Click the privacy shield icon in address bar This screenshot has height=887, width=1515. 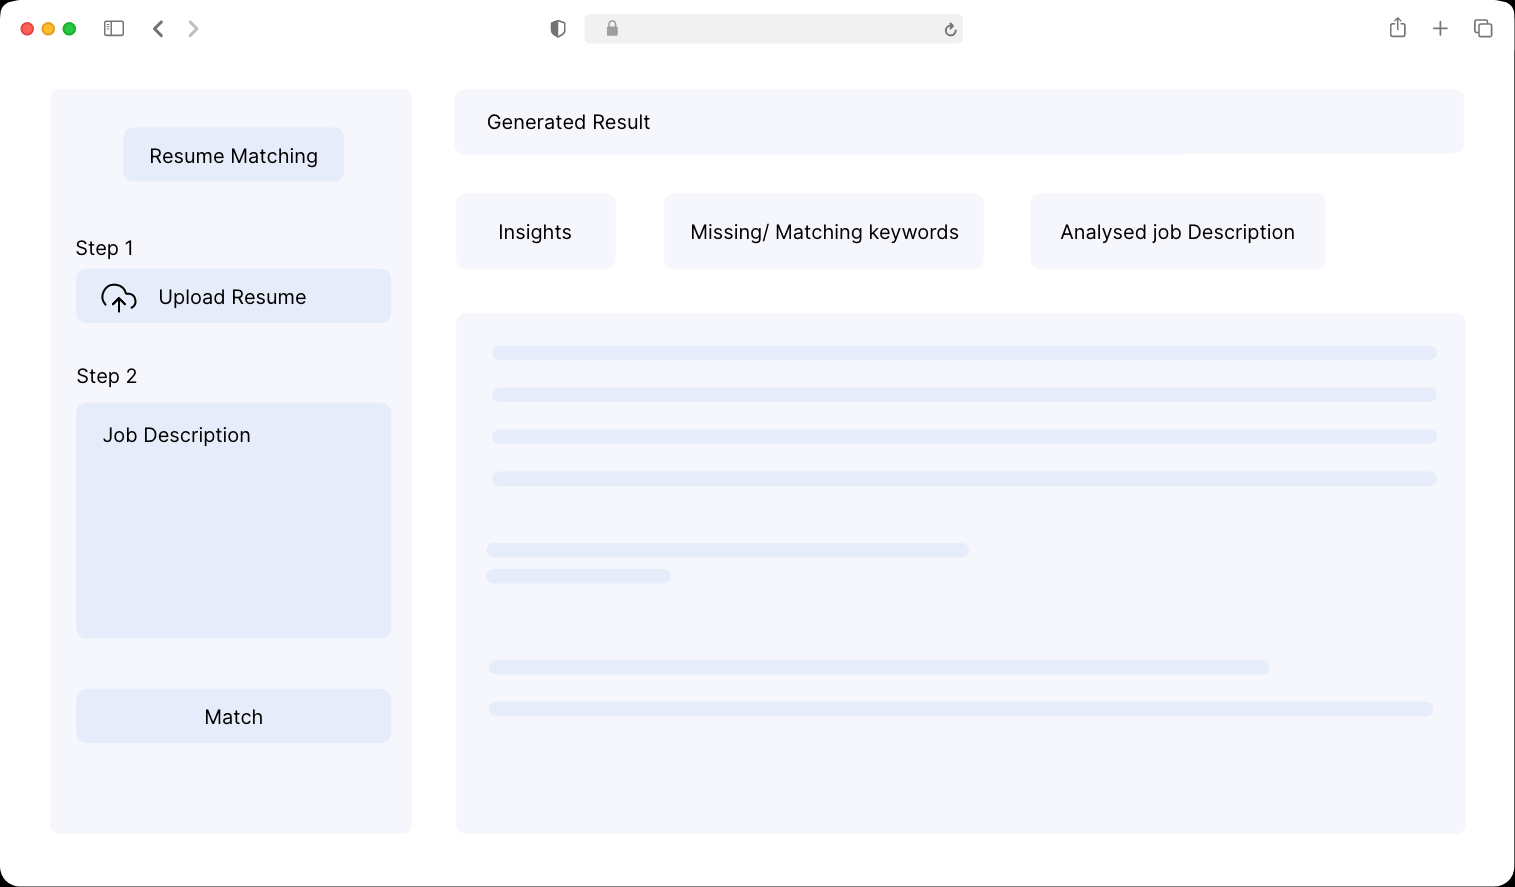coord(557,29)
